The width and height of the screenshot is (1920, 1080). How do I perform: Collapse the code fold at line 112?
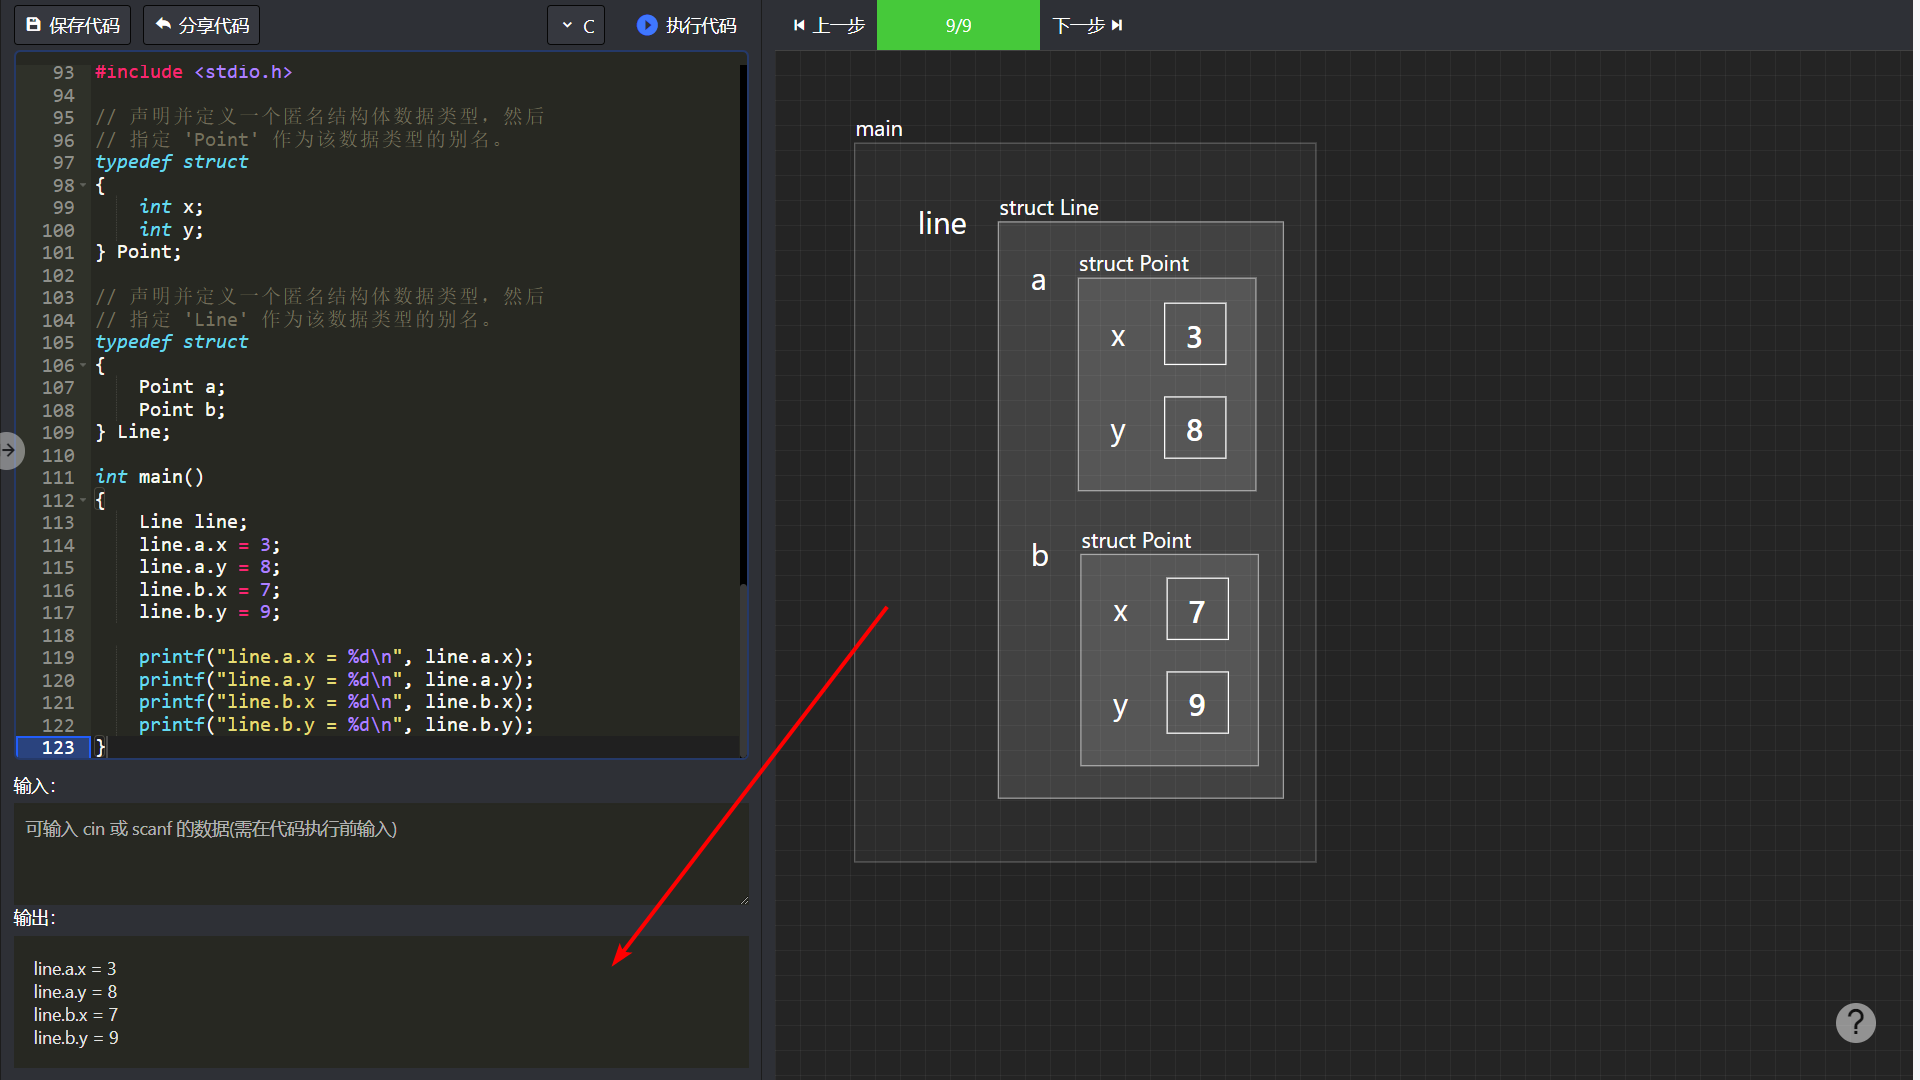pos(83,500)
